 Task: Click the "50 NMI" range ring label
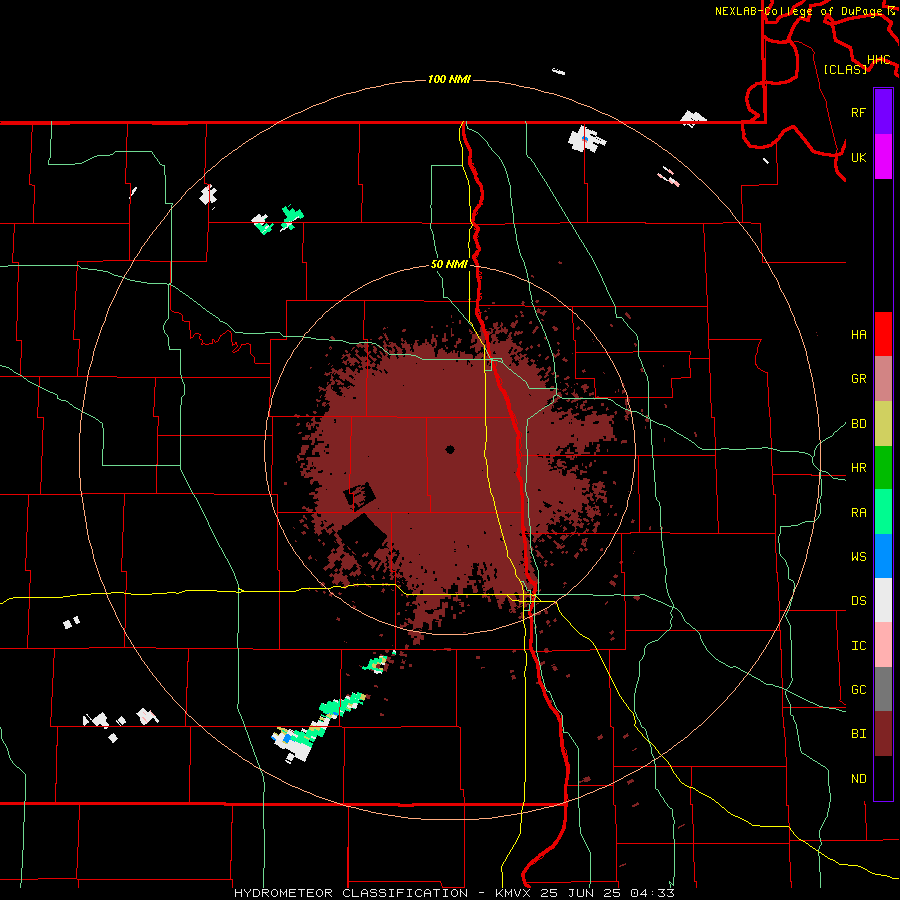click(x=449, y=265)
